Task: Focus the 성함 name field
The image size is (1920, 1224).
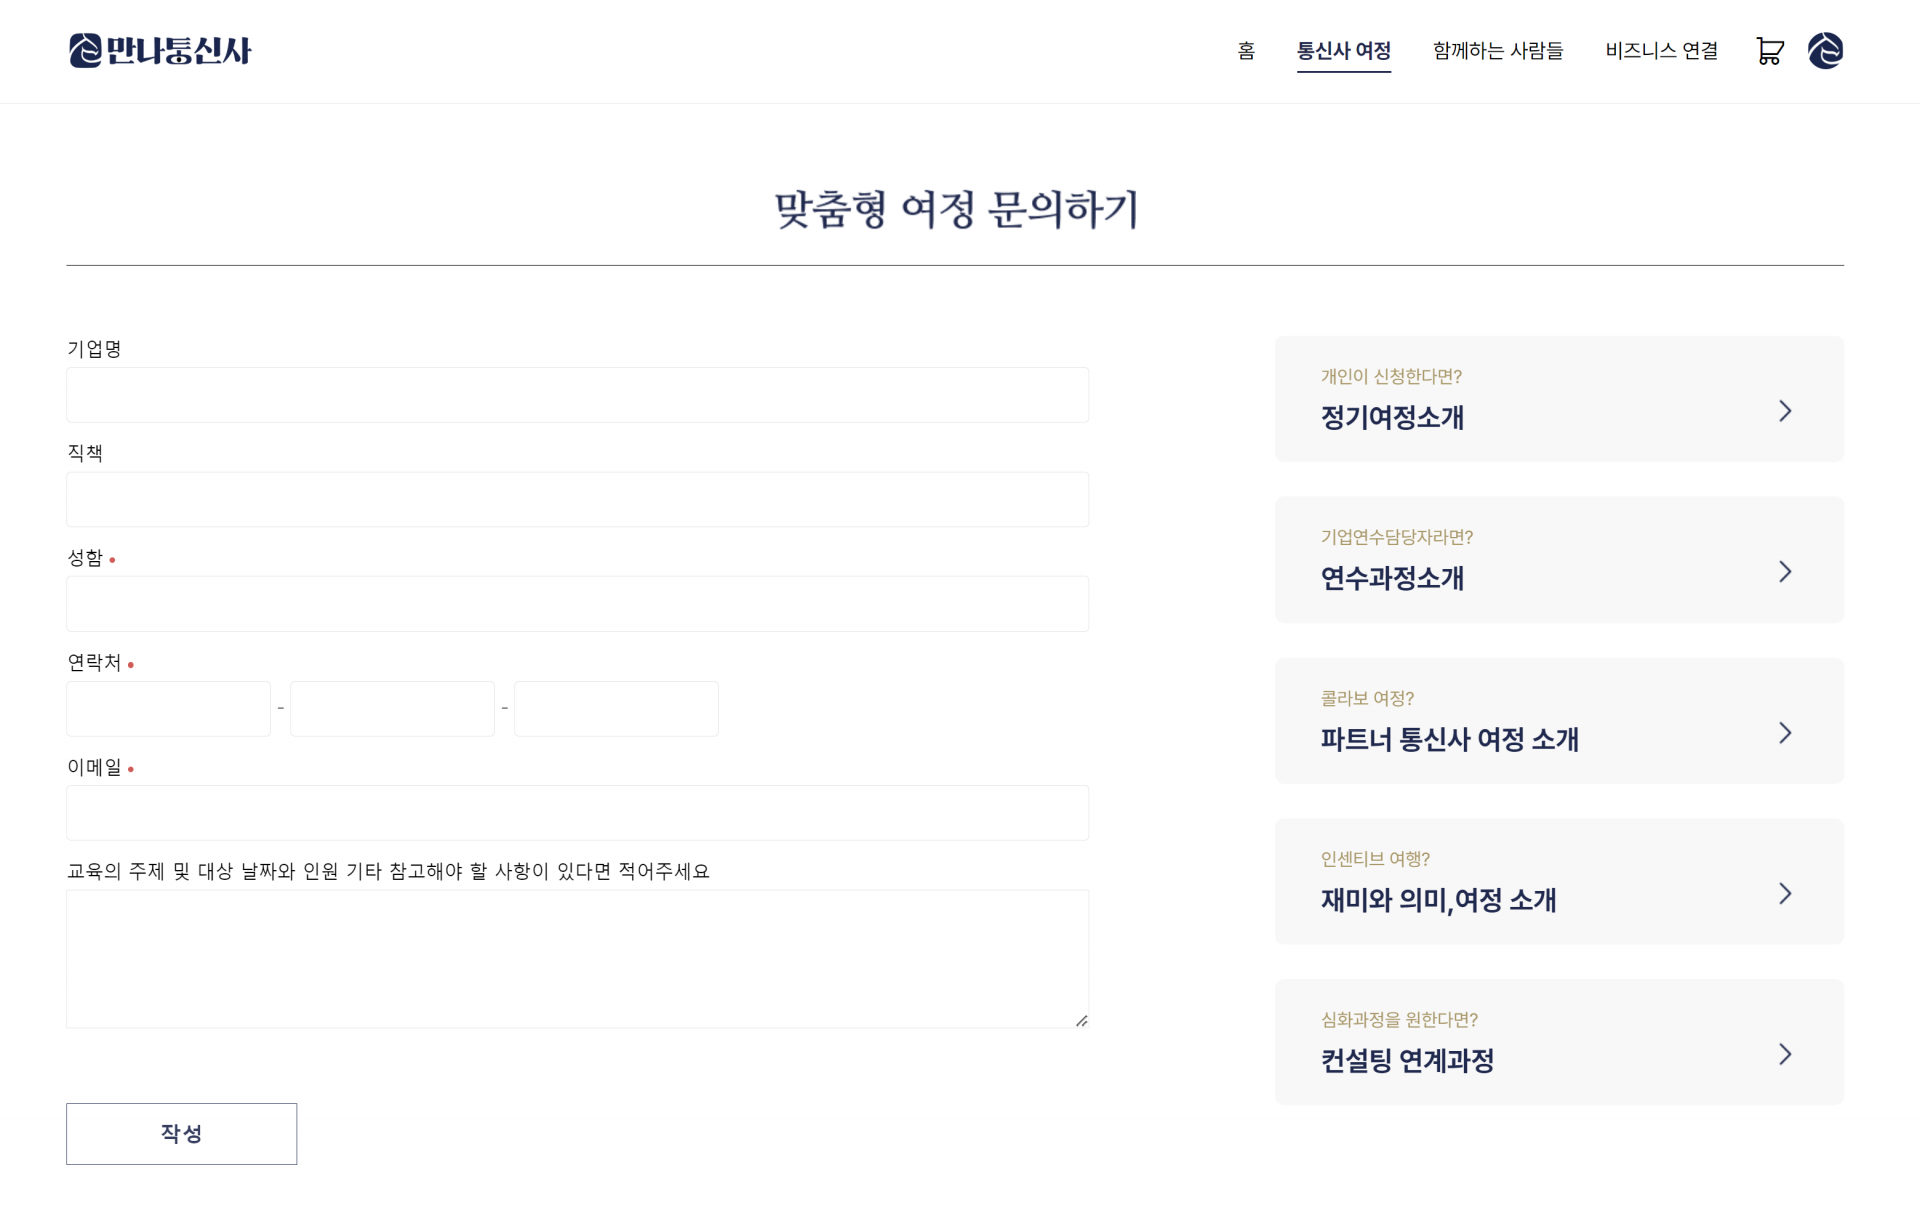Action: tap(577, 604)
